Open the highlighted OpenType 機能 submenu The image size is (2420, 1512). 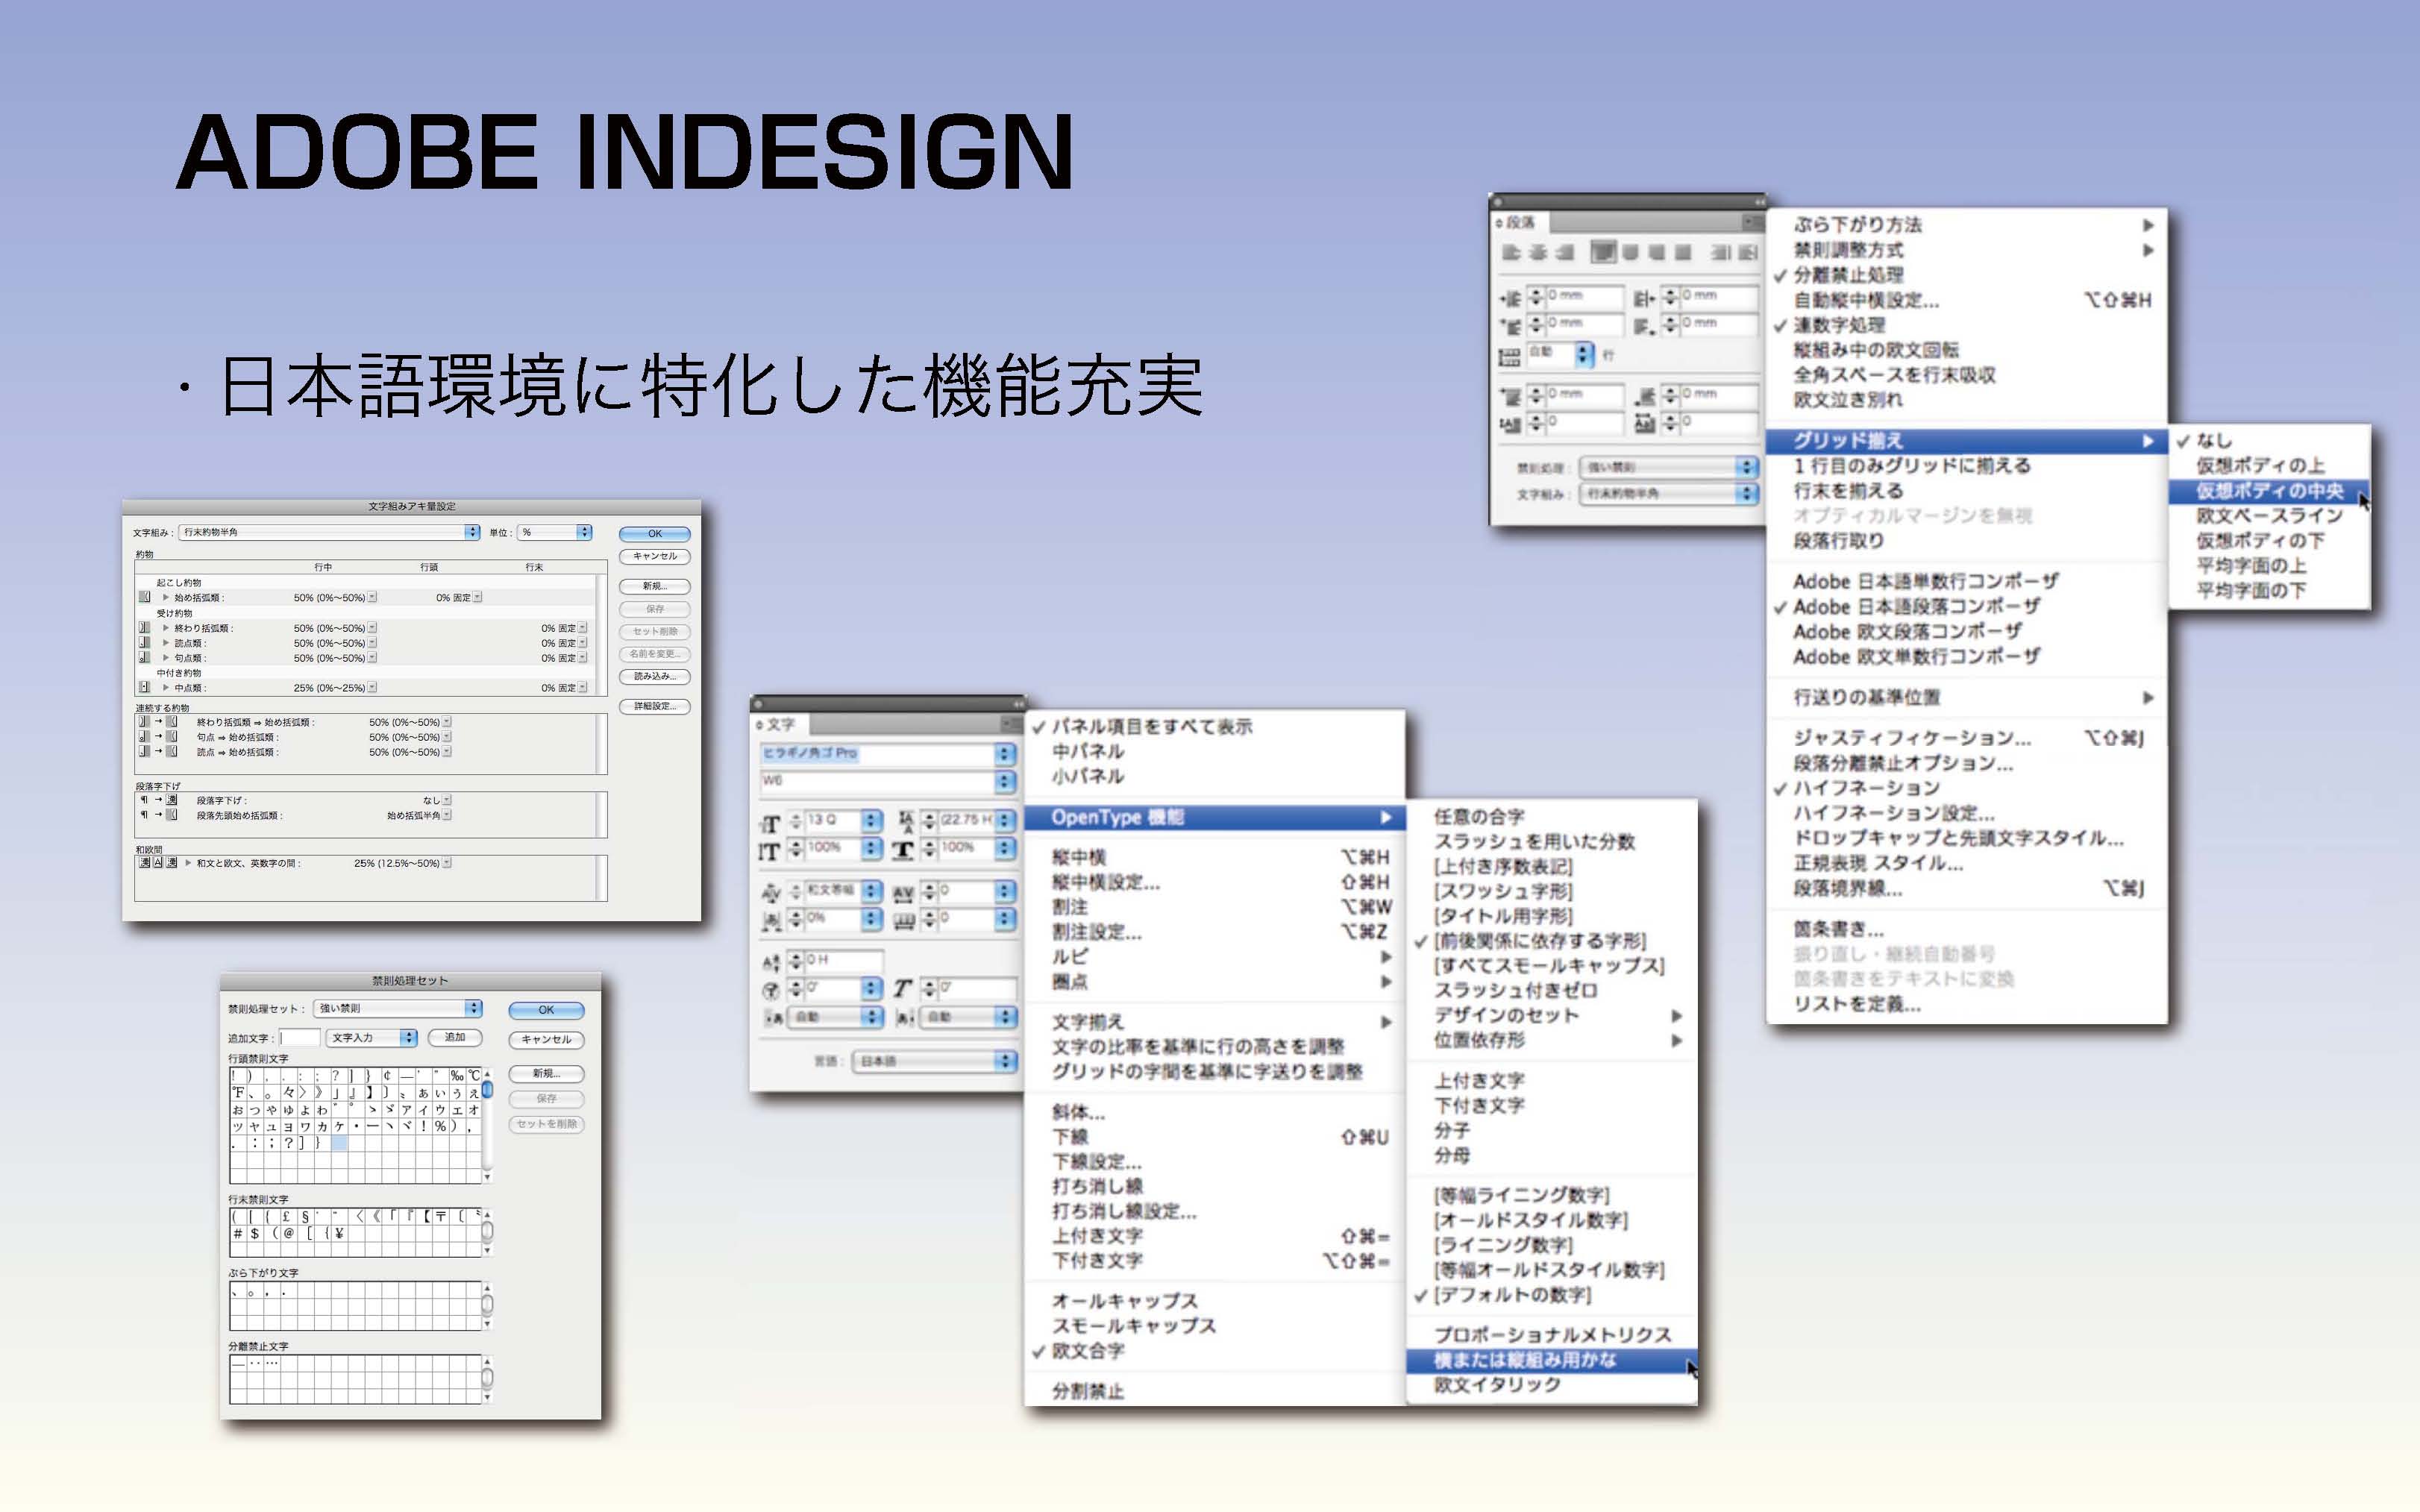click(x=1215, y=818)
